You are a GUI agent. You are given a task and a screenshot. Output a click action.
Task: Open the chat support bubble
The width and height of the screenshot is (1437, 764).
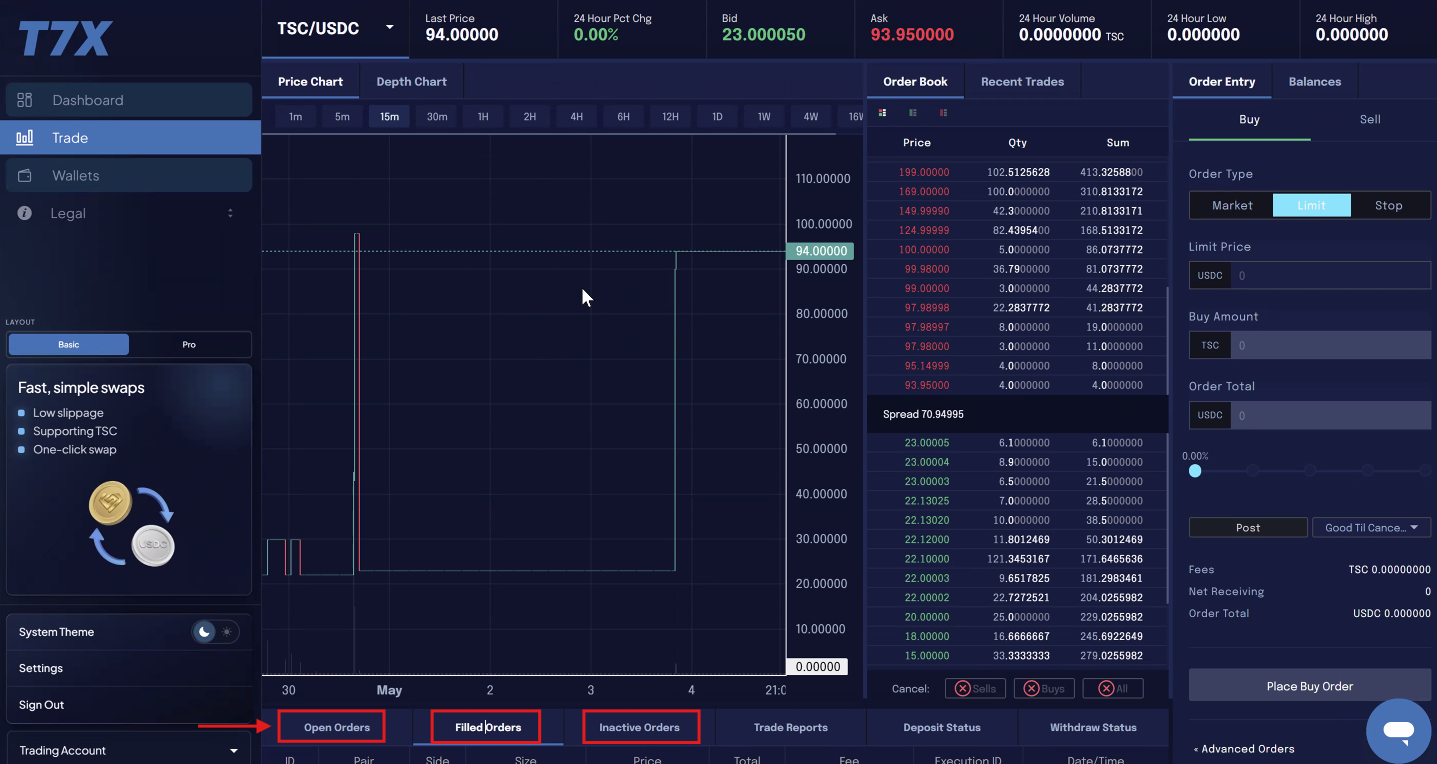pyautogui.click(x=1398, y=731)
